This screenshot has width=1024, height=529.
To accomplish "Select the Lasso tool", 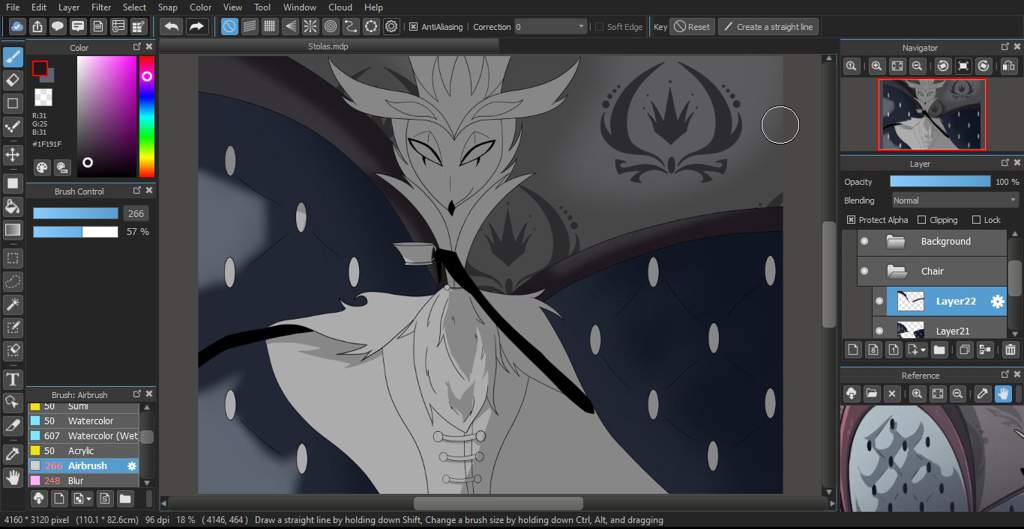I will click(13, 281).
